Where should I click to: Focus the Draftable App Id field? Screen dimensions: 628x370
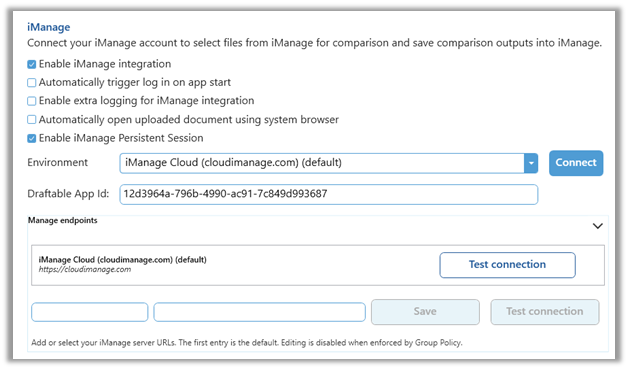[x=328, y=194]
